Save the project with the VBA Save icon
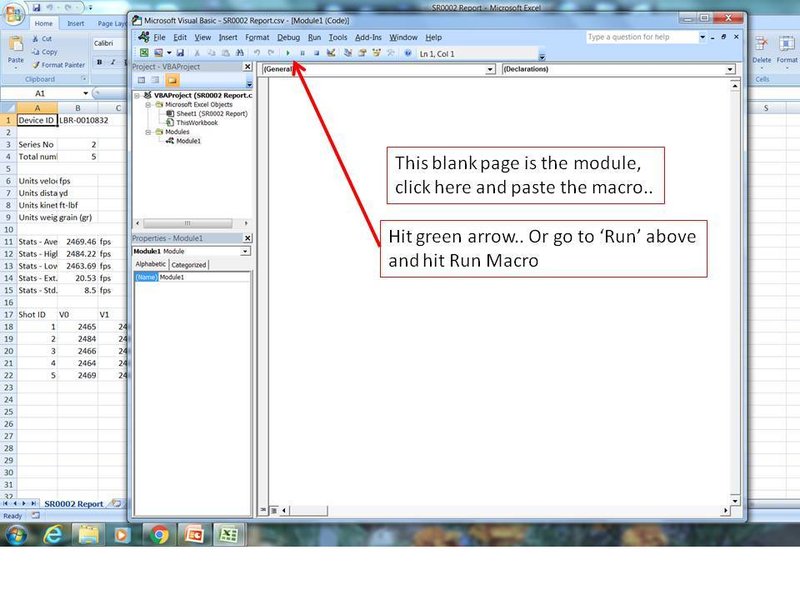This screenshot has height=600, width=800. coord(180,53)
